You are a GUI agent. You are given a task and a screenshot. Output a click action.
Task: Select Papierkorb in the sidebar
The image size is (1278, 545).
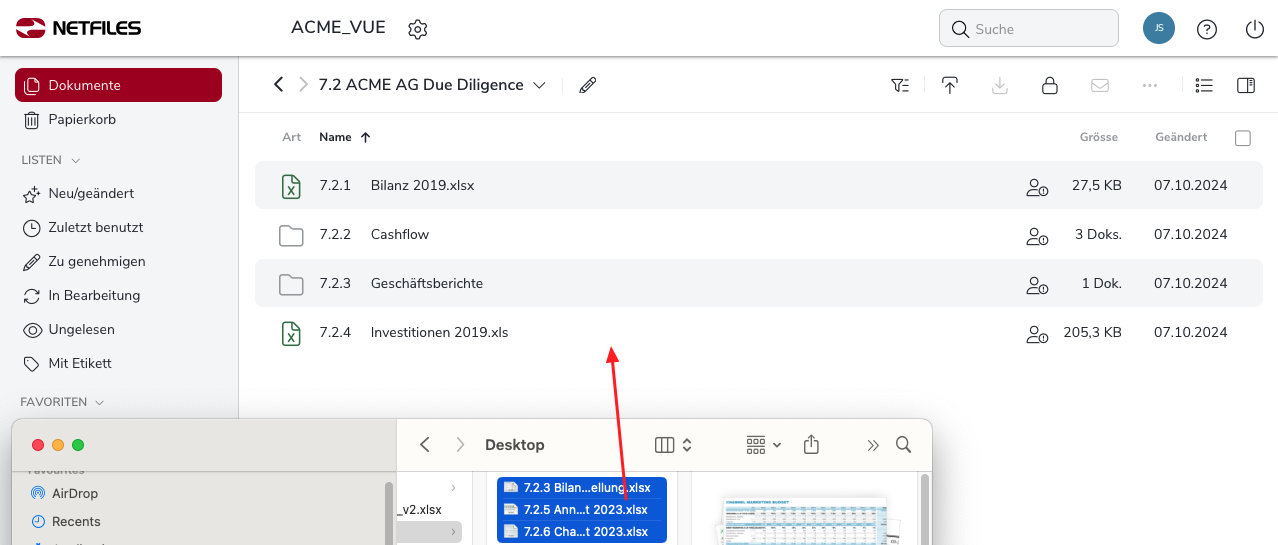point(82,119)
